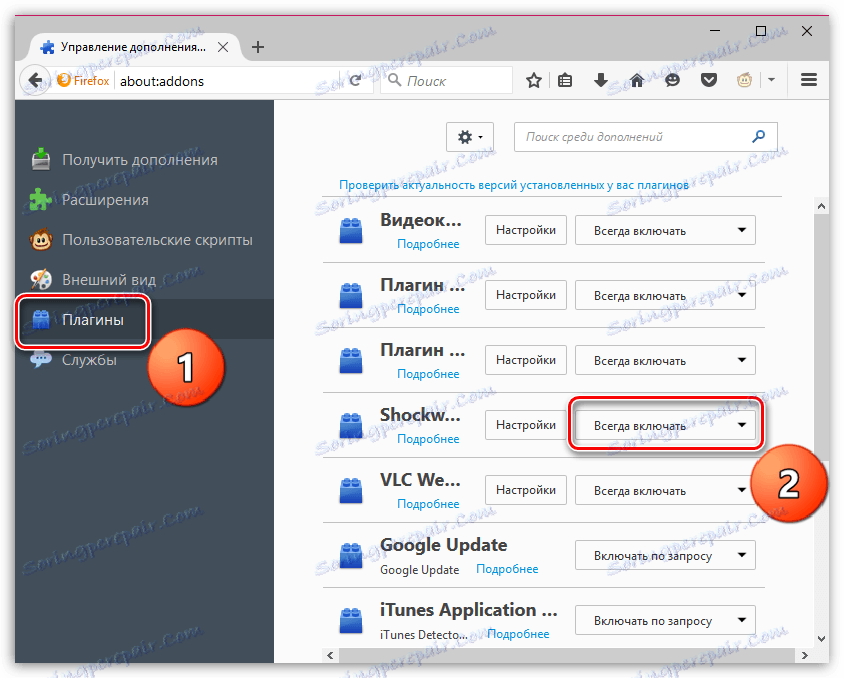This screenshot has height=678, width=844.
Task: Open iTunes Application Detector activation dropdown
Action: point(664,620)
